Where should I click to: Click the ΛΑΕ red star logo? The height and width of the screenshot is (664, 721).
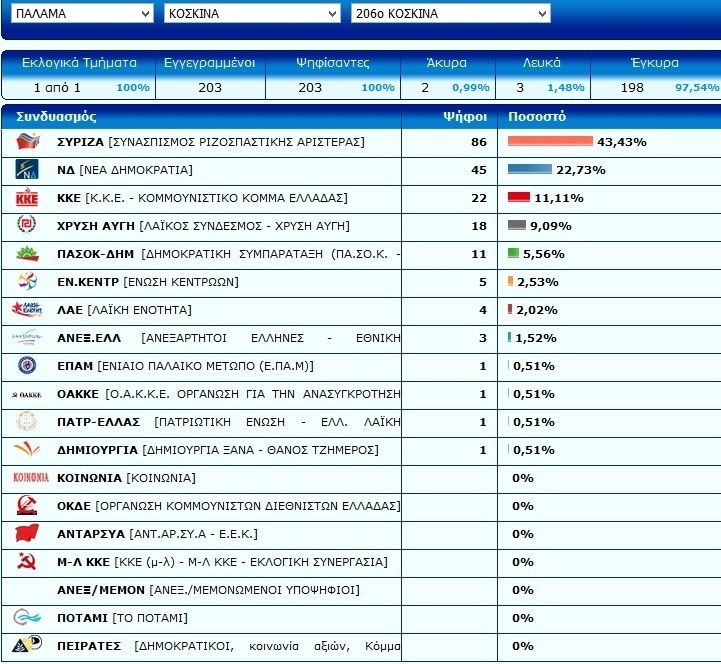(27, 309)
